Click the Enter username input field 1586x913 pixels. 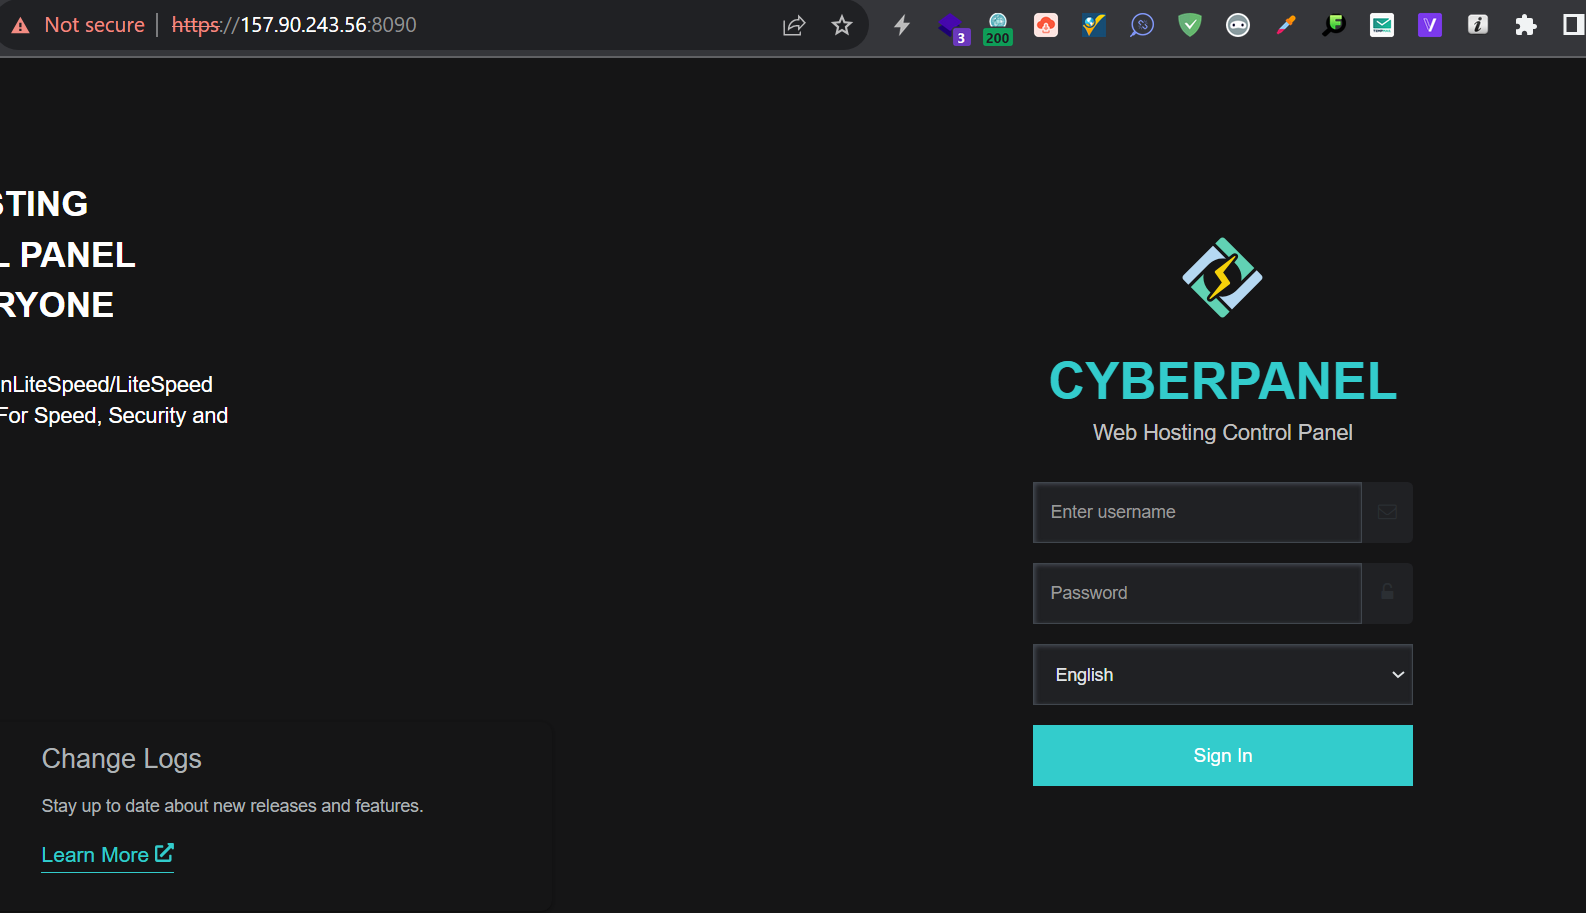point(1197,512)
